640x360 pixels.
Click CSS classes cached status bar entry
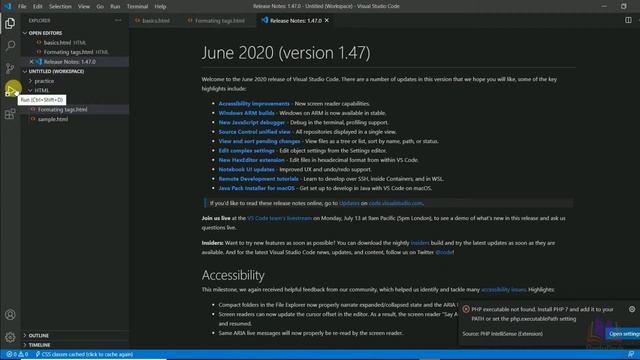click(84, 354)
